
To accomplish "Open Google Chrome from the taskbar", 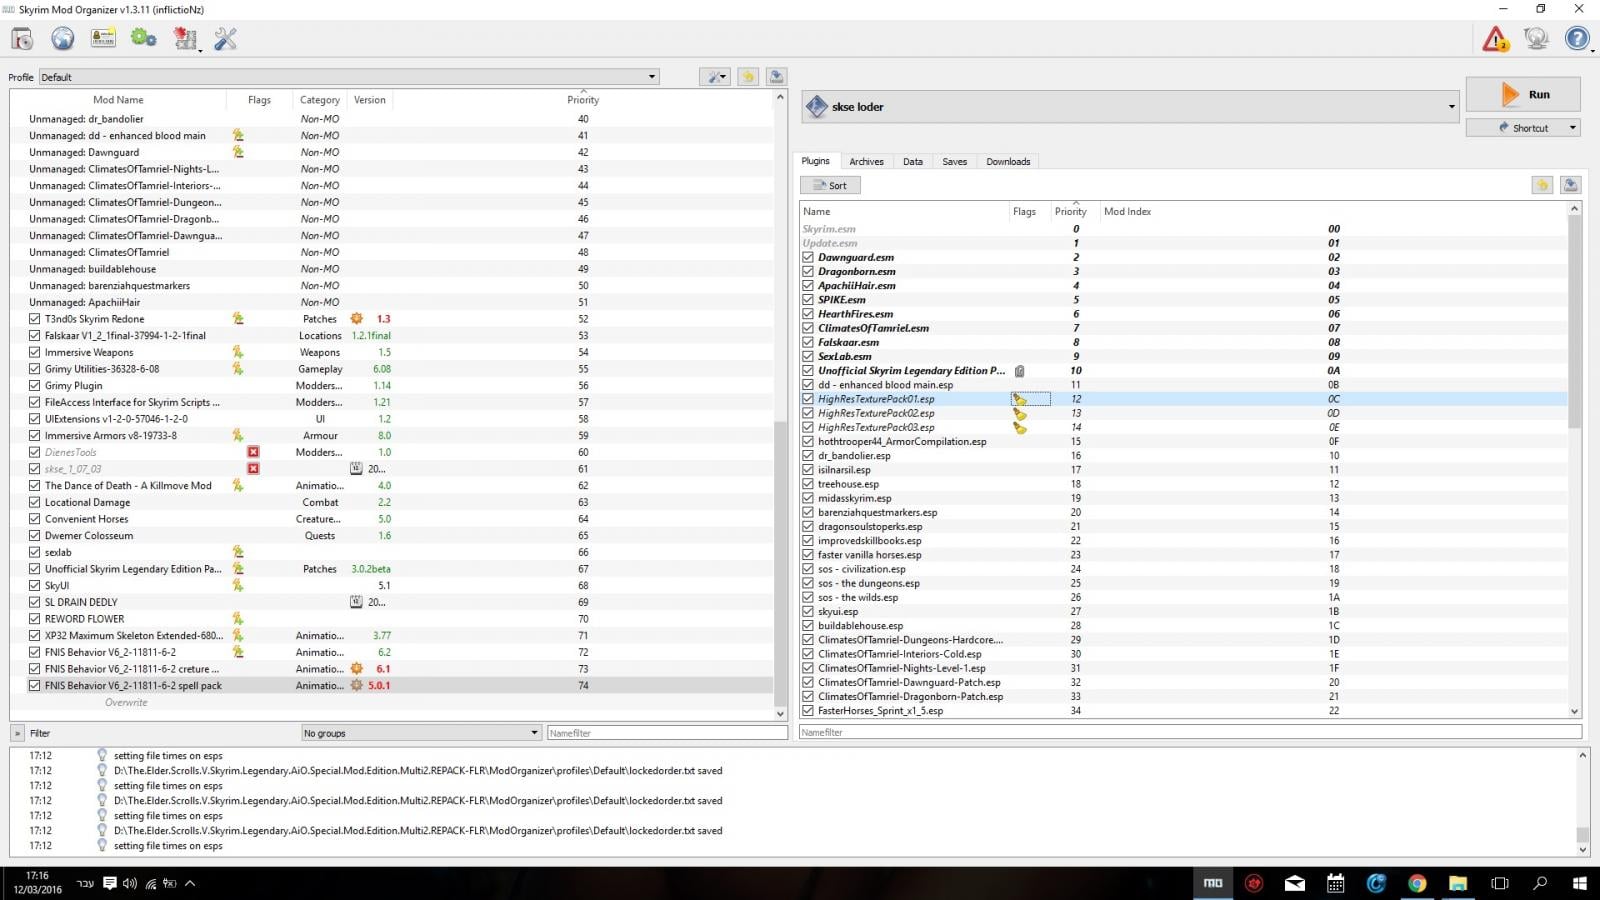I will (1417, 883).
